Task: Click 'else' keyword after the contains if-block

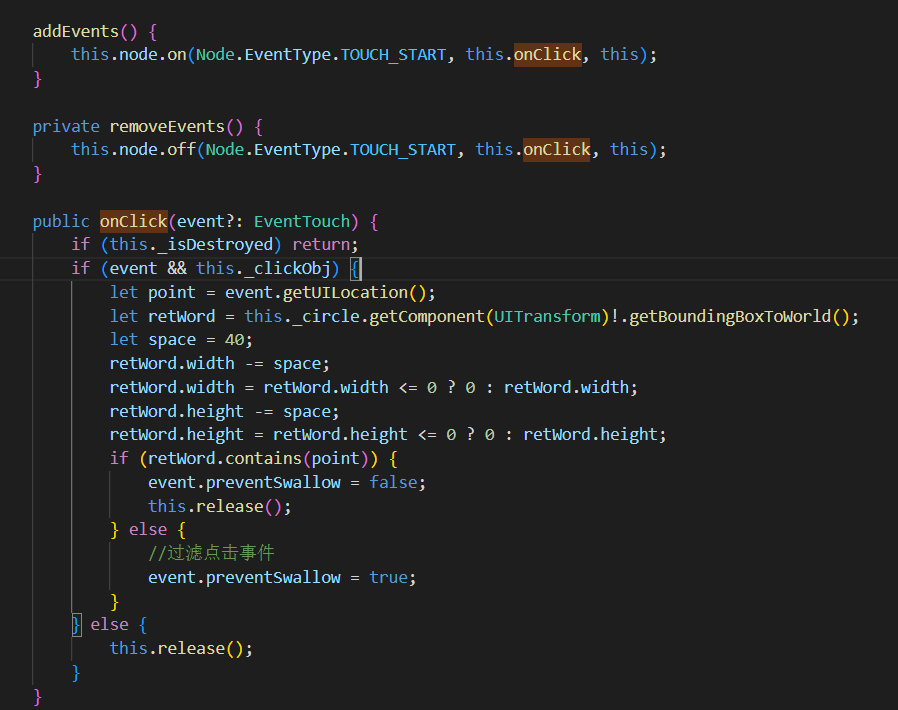Action: coord(148,530)
